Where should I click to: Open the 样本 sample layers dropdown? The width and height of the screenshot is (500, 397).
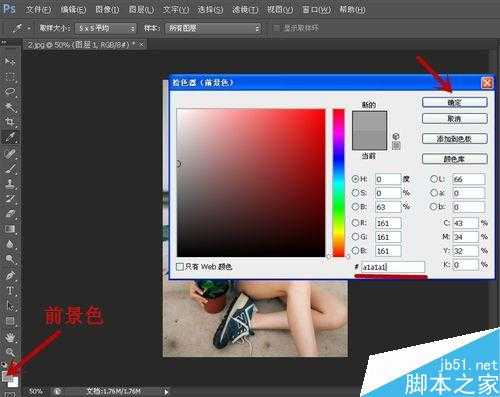[x=213, y=29]
